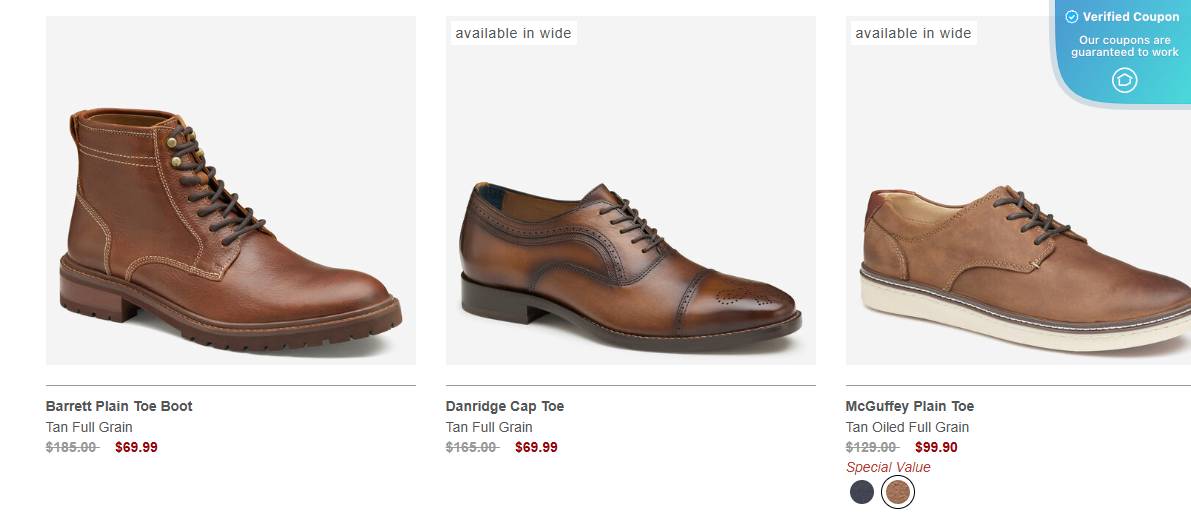The width and height of the screenshot is (1191, 514).
Task: Click the coupon badge icon in the Verified Coupon widget
Action: 1124,80
